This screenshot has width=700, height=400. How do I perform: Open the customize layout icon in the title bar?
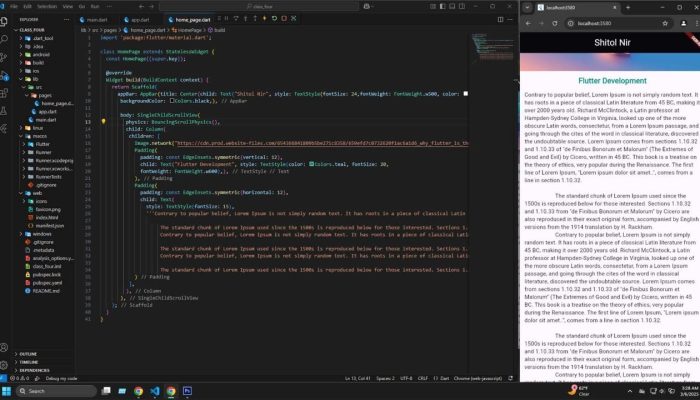[x=433, y=7]
